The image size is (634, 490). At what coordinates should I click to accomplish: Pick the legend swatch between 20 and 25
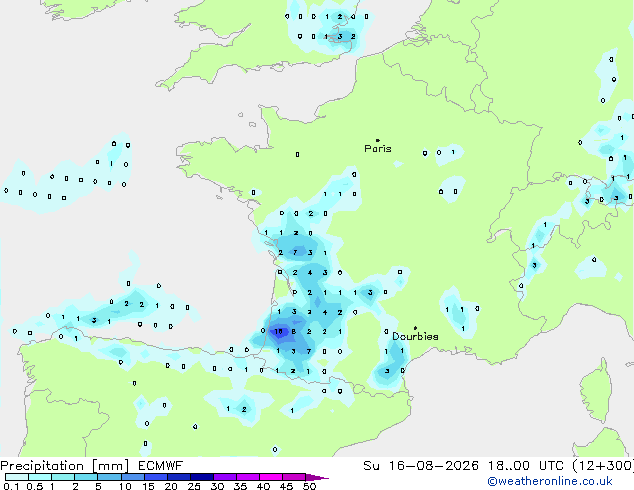point(178,477)
